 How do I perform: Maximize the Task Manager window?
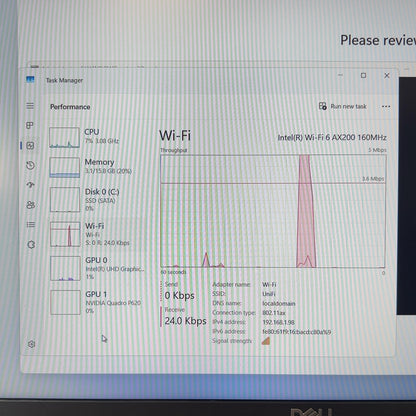point(363,75)
